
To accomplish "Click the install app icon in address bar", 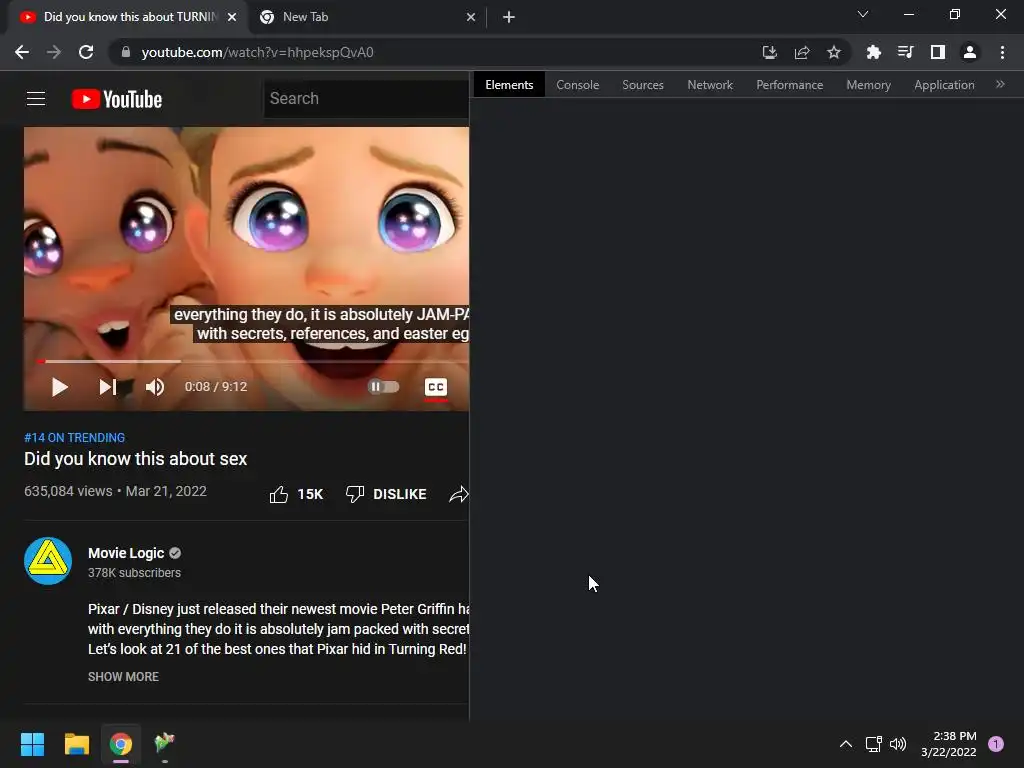I will [x=770, y=52].
